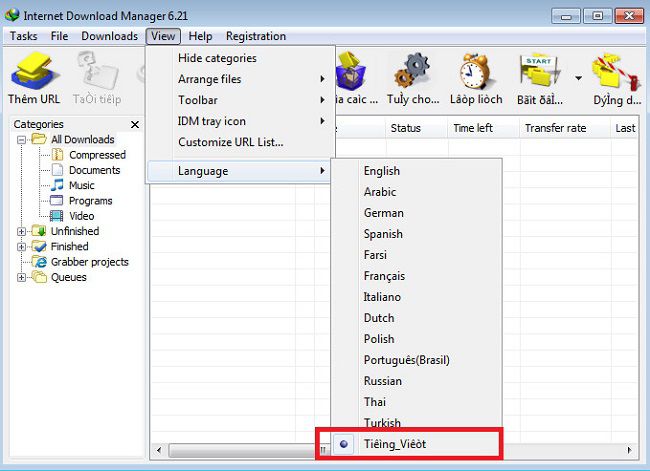This screenshot has width=650, height=471.
Task: Open the Start queue dropdown arrow
Action: (x=578, y=78)
